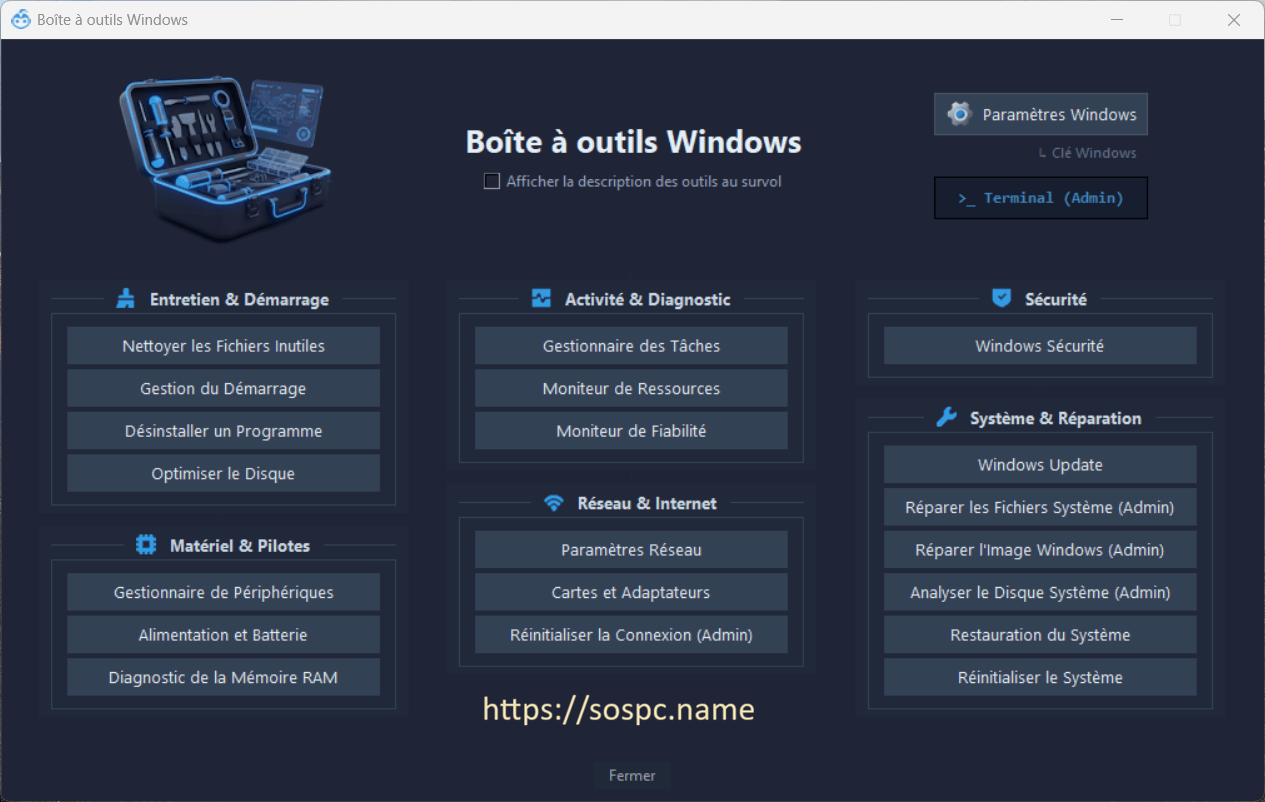Click the Réseau & Internet section title
This screenshot has width=1265, height=802.
tap(647, 503)
